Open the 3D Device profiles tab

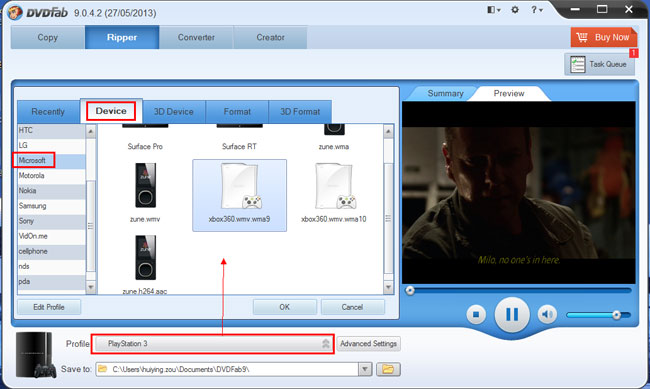click(174, 112)
